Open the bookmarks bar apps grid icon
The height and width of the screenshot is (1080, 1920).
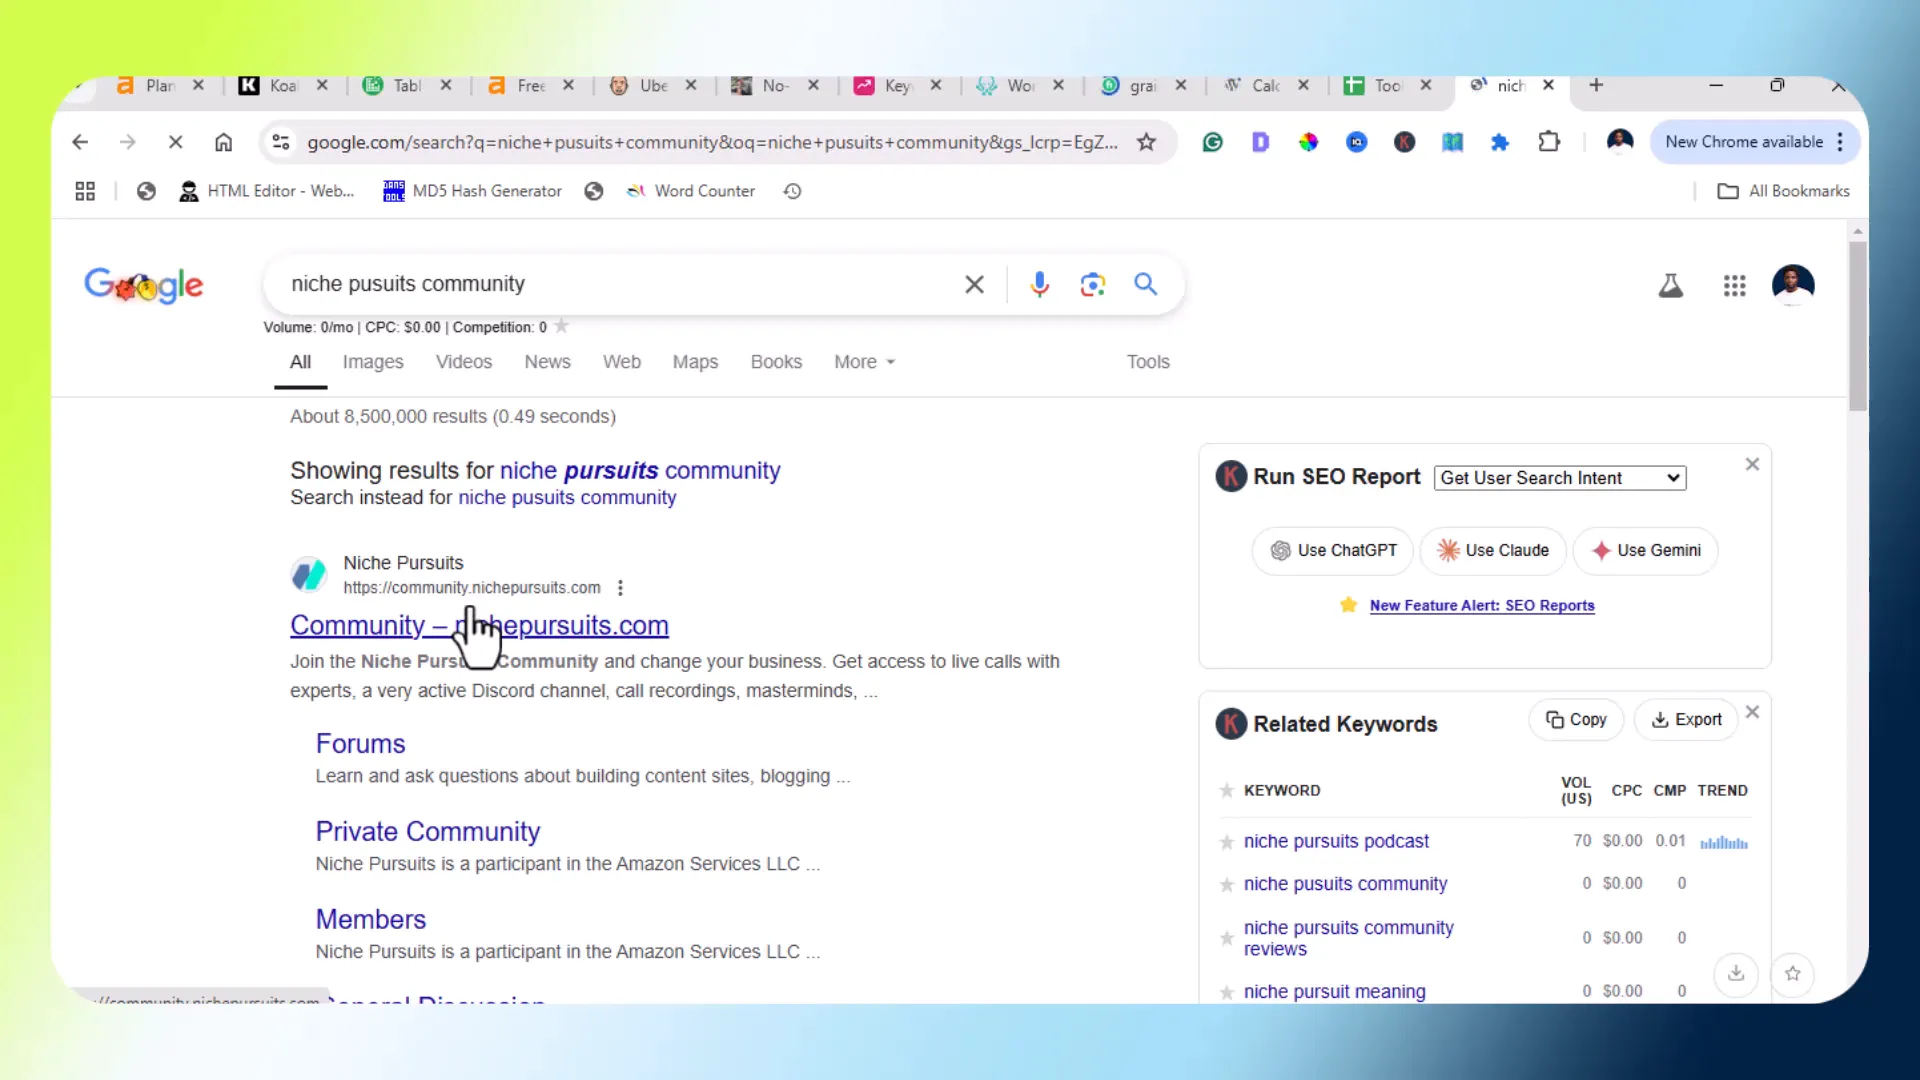85,191
